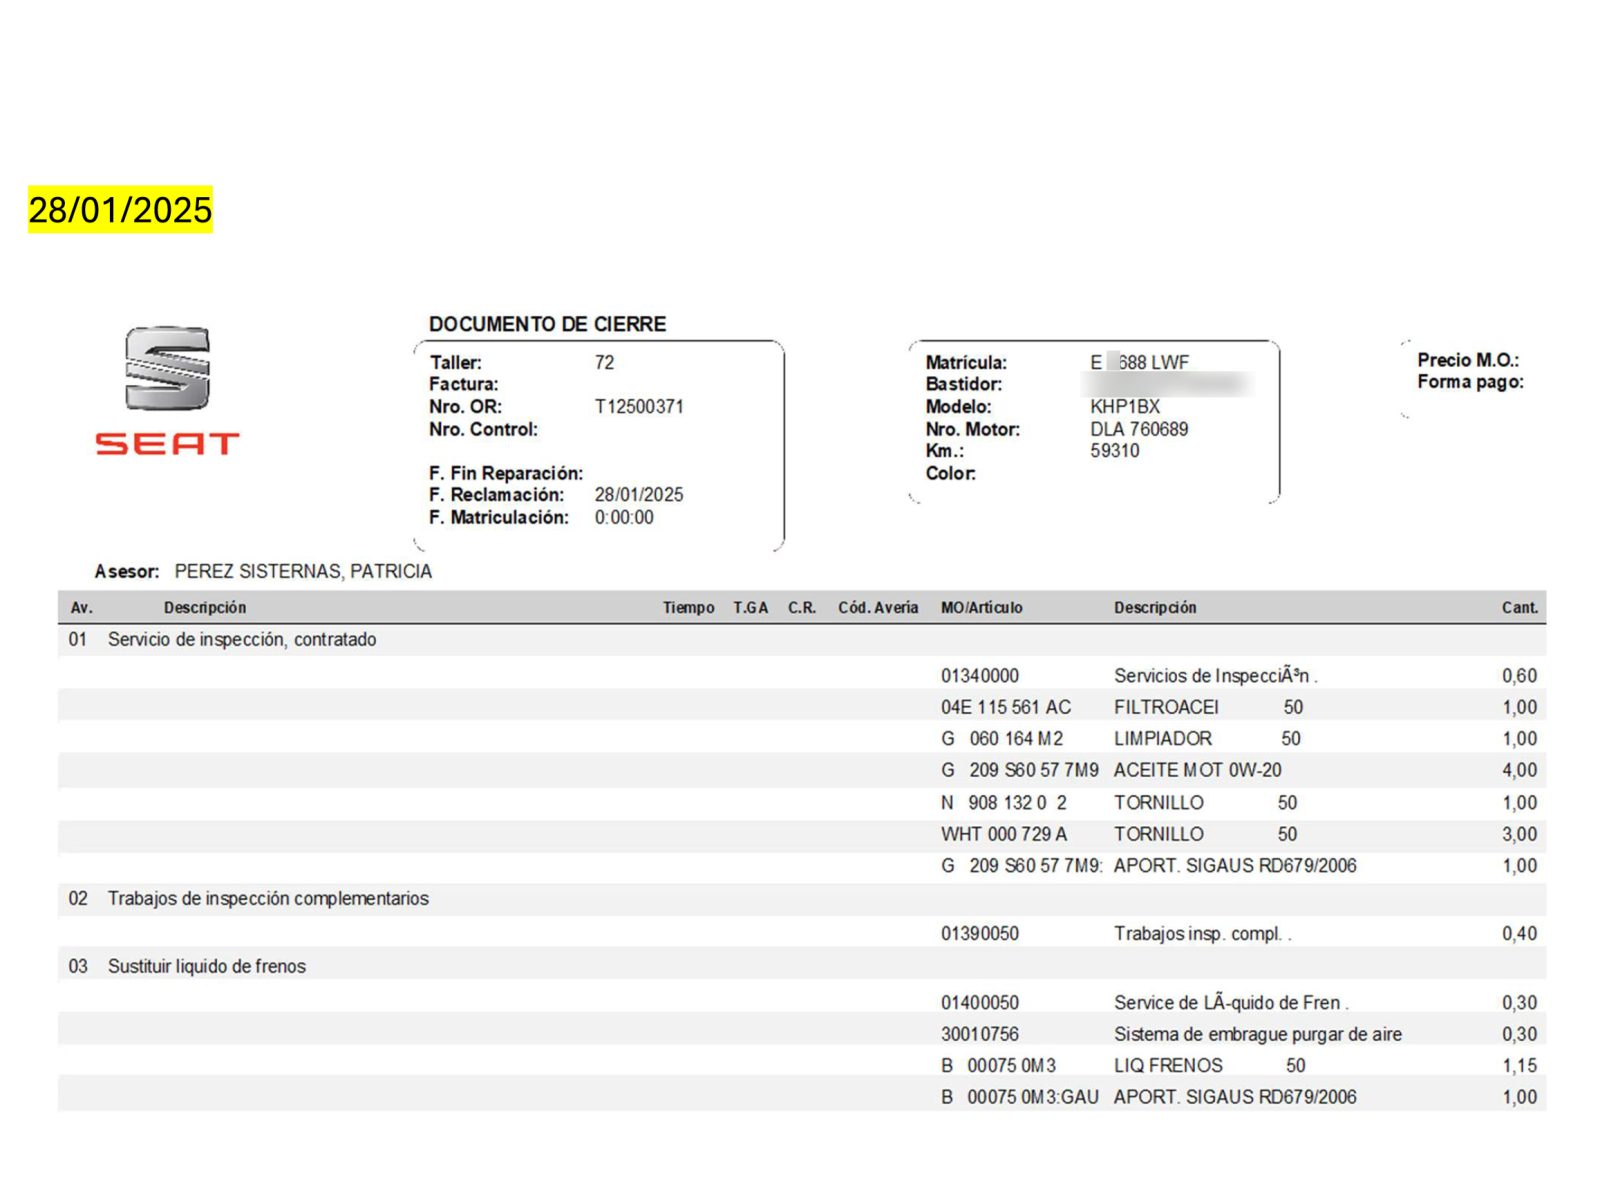Click the Cant. column header
This screenshot has height=1200, width=1600.
coord(1519,608)
